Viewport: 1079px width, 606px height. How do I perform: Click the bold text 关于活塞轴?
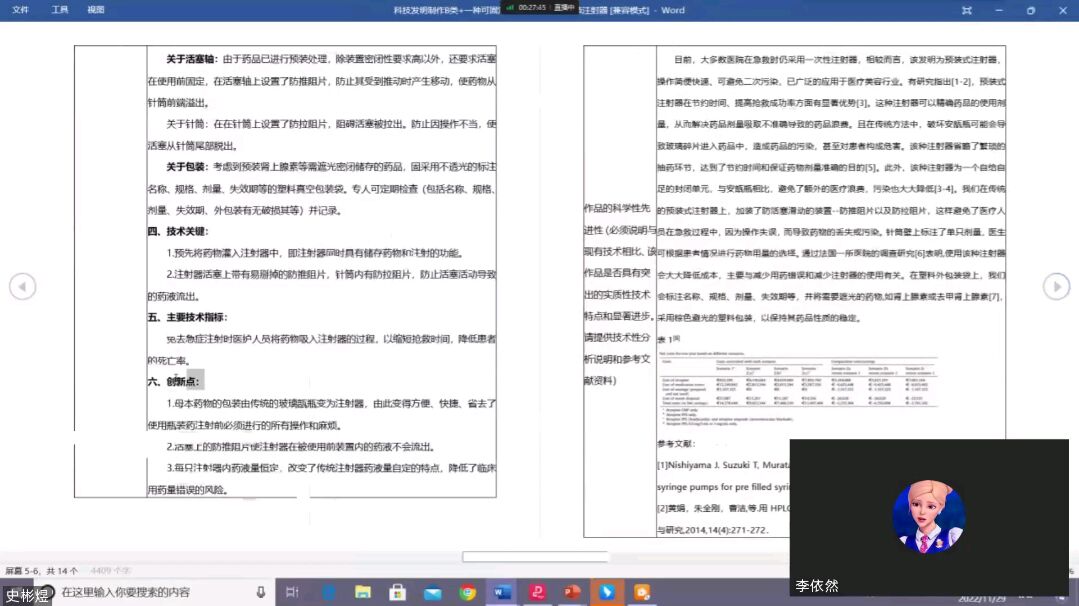[191, 59]
